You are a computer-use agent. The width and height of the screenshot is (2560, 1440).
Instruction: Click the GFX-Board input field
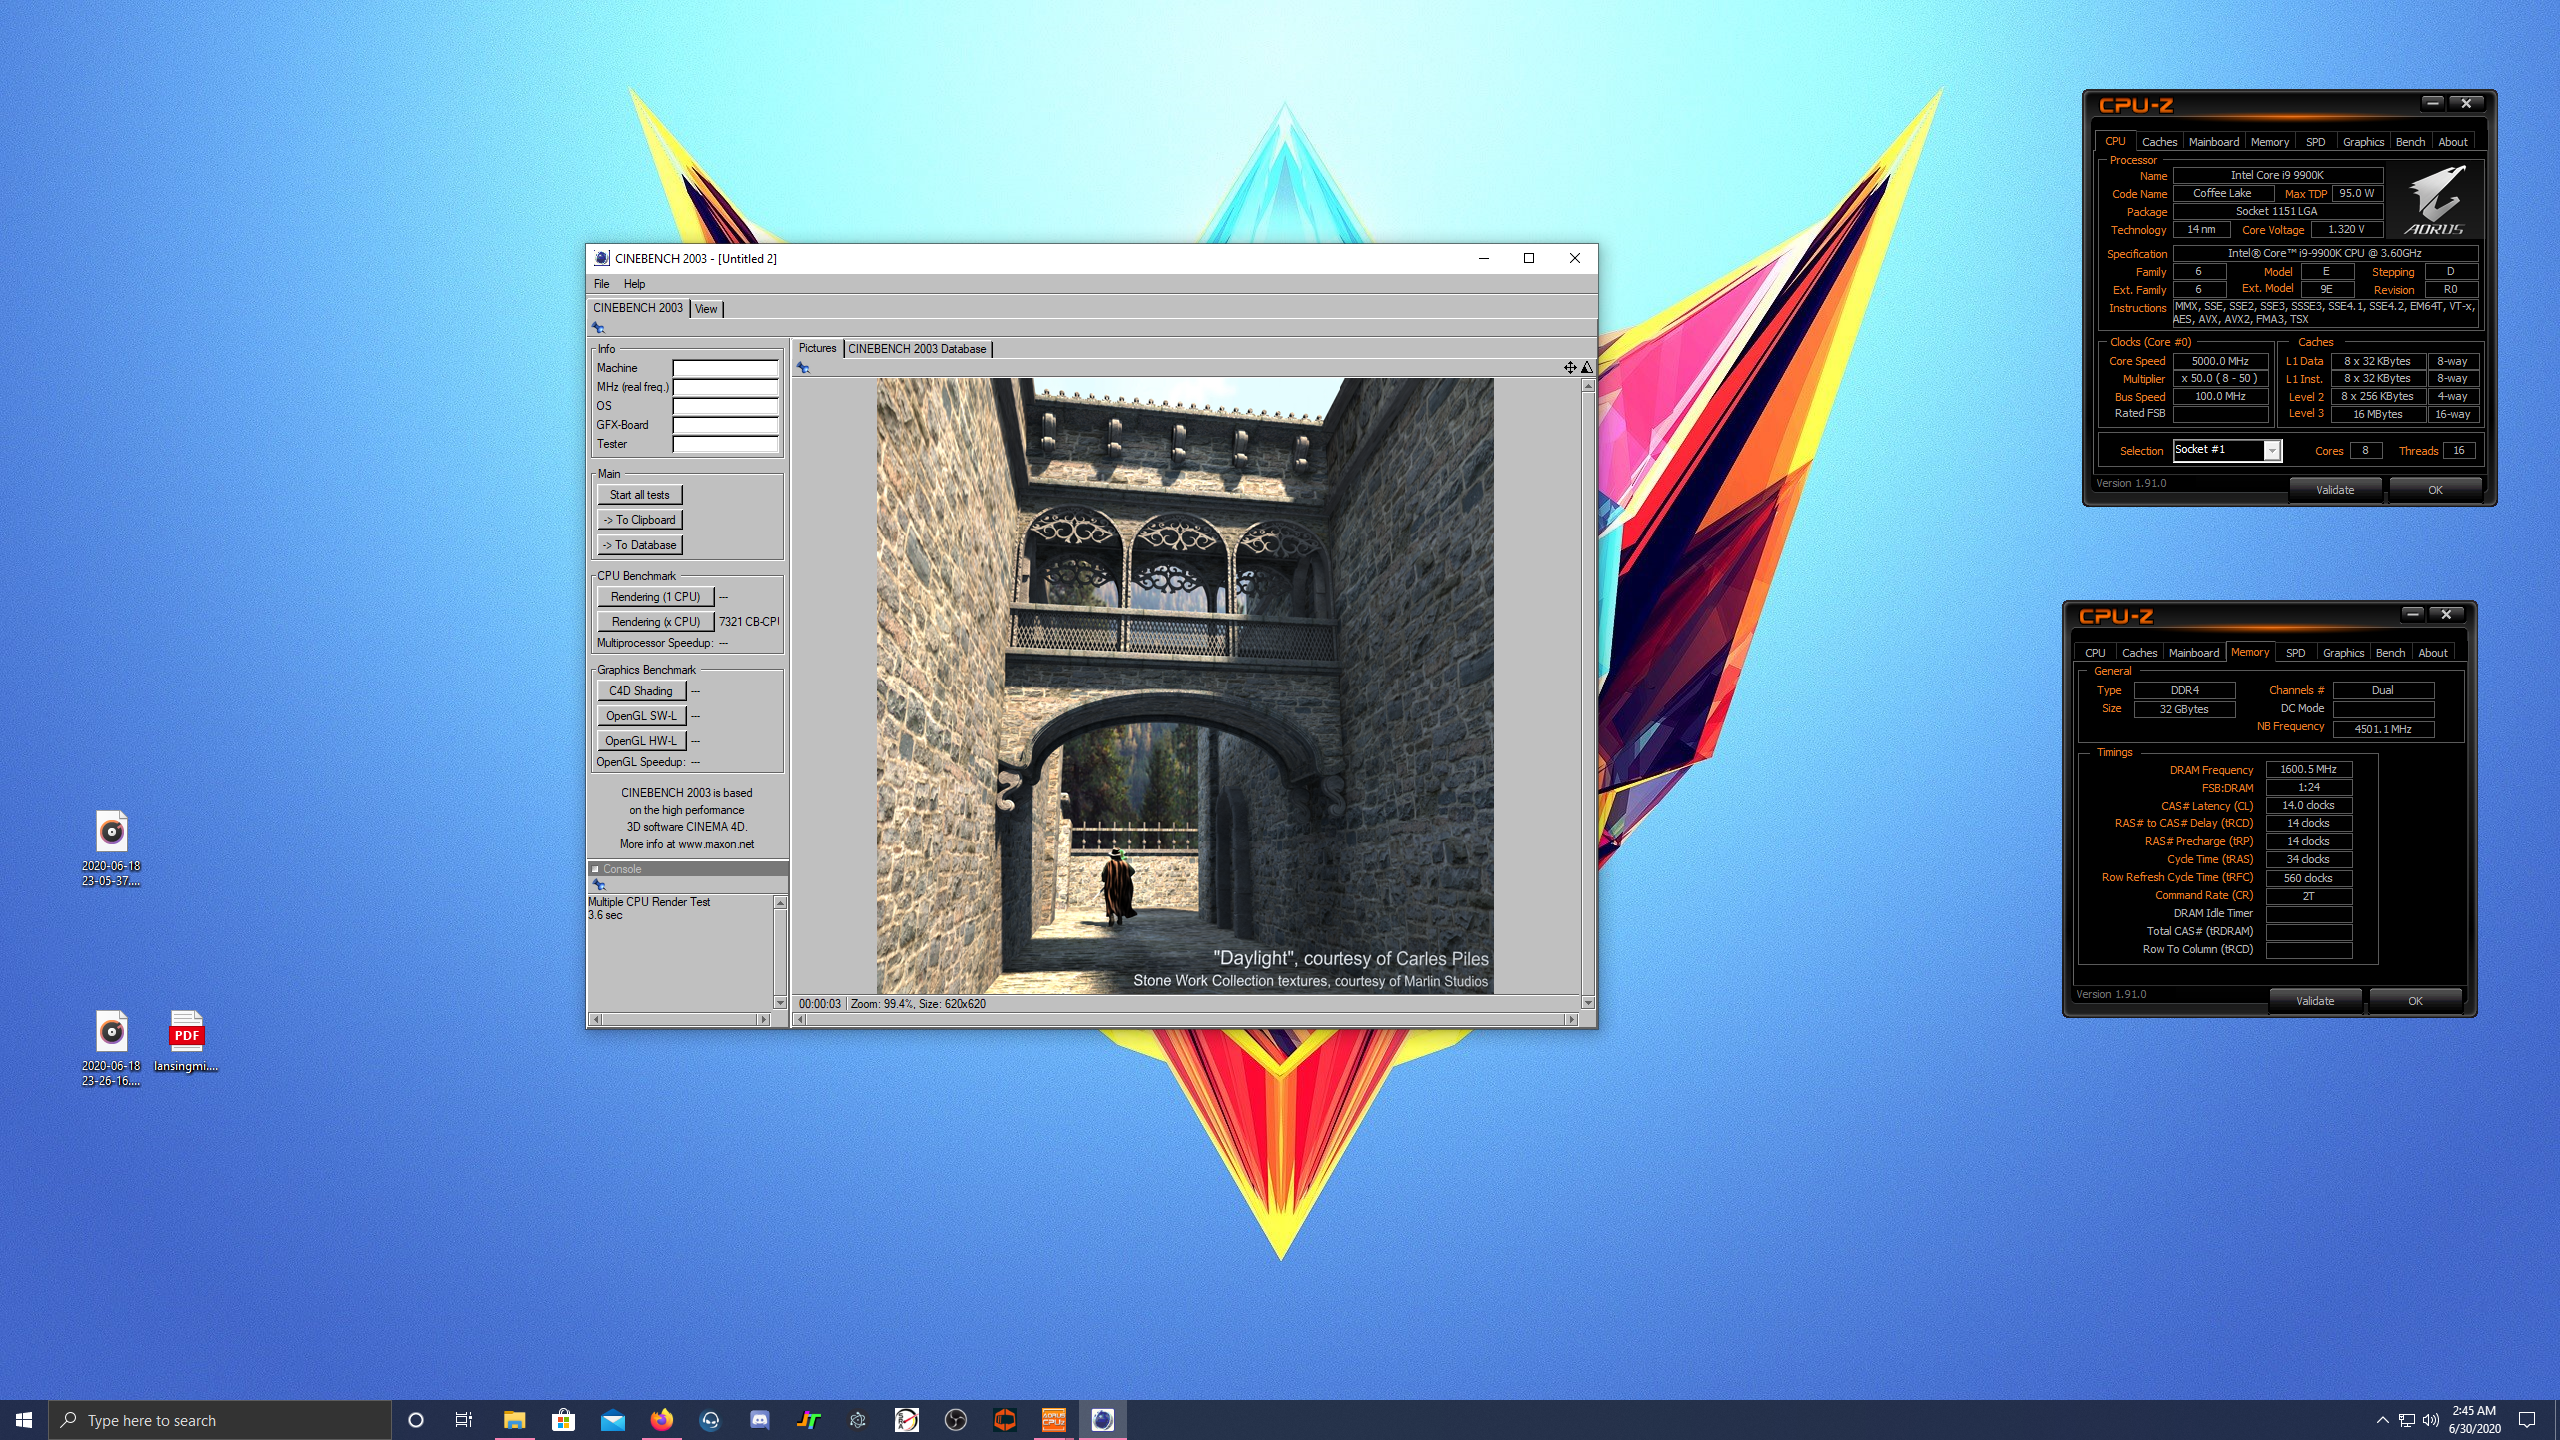[x=725, y=425]
